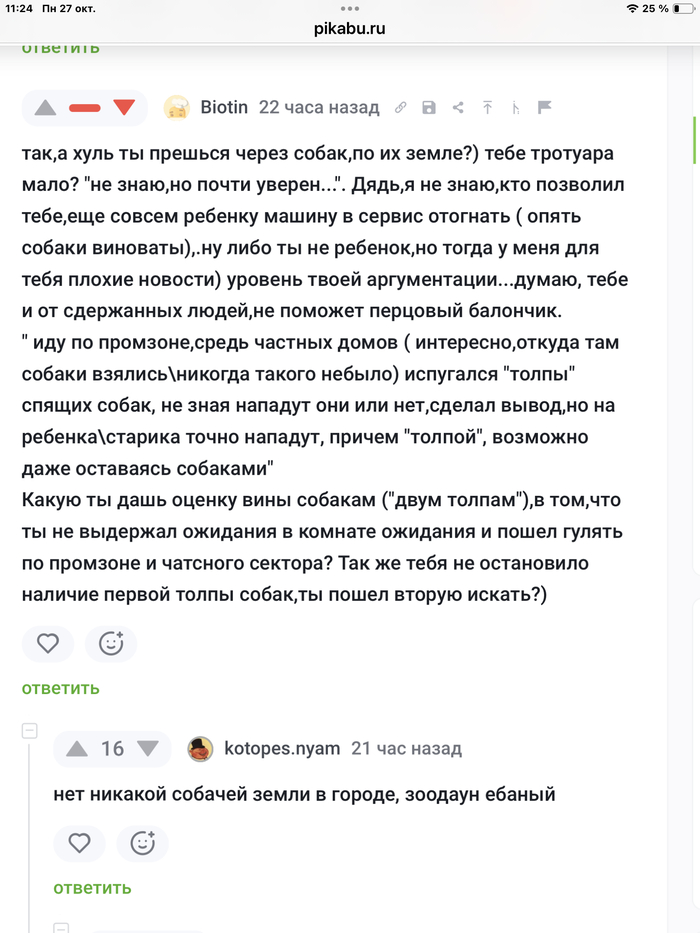Share Biotin's comment
The height and width of the screenshot is (933, 700).
coord(458,107)
